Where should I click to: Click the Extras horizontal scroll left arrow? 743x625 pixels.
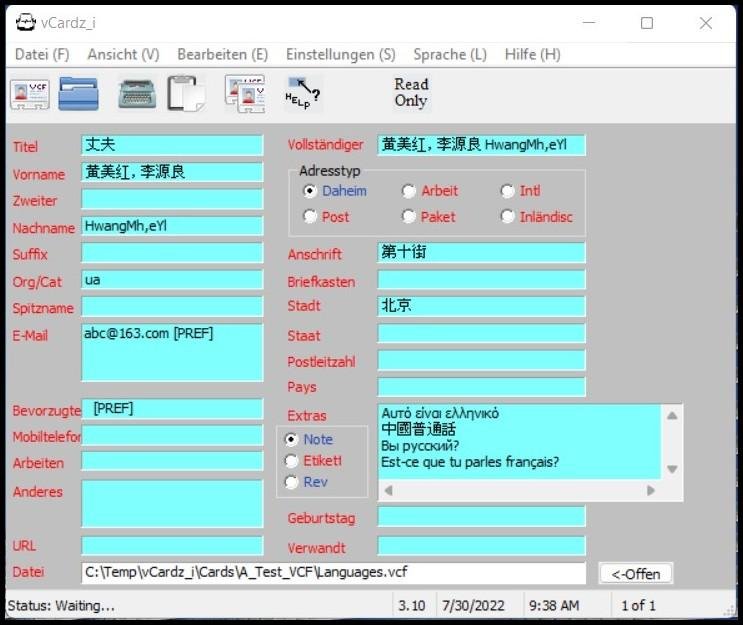pyautogui.click(x=389, y=490)
